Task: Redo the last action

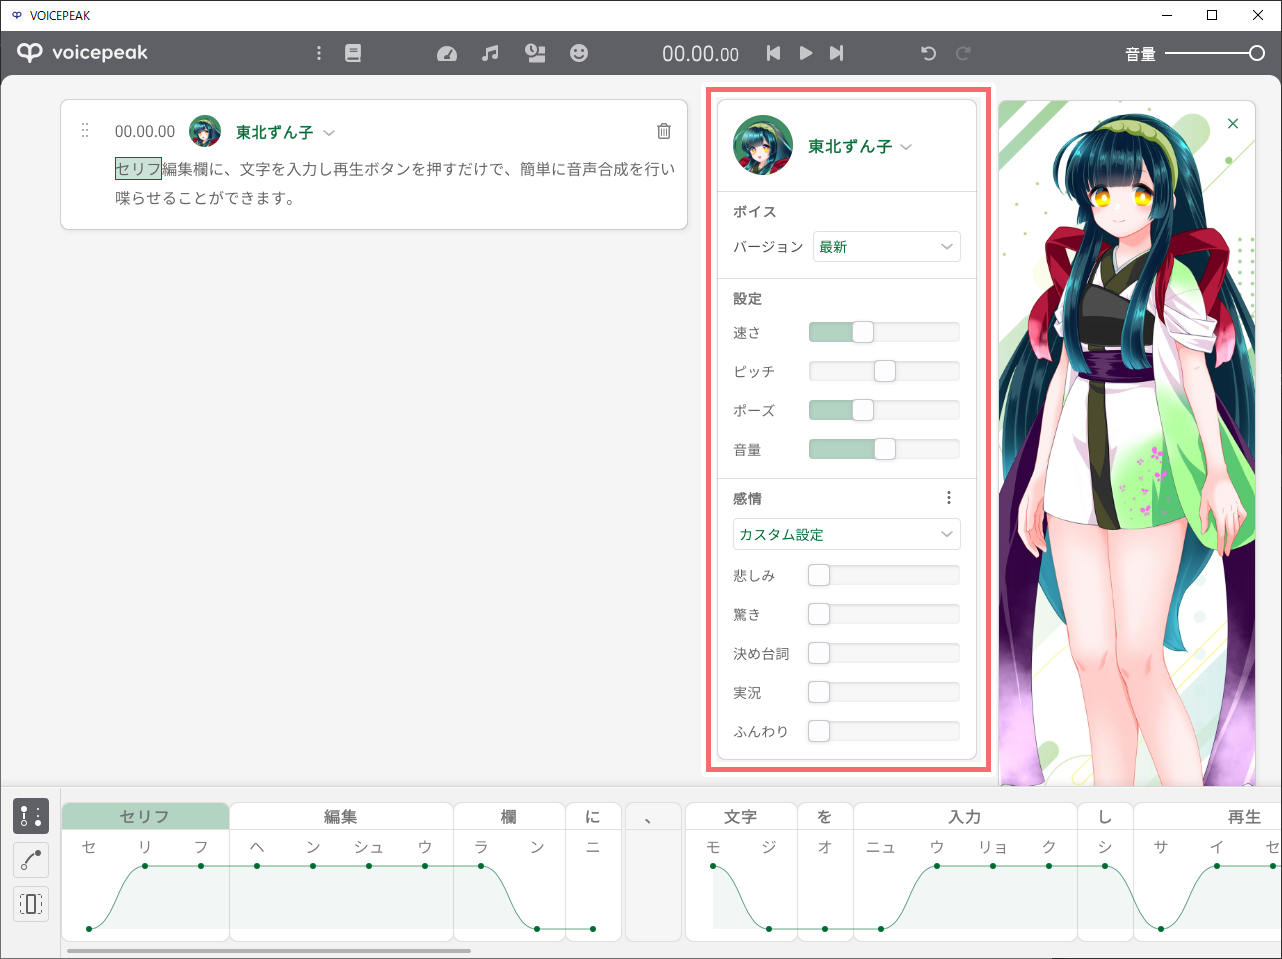Action: click(963, 53)
